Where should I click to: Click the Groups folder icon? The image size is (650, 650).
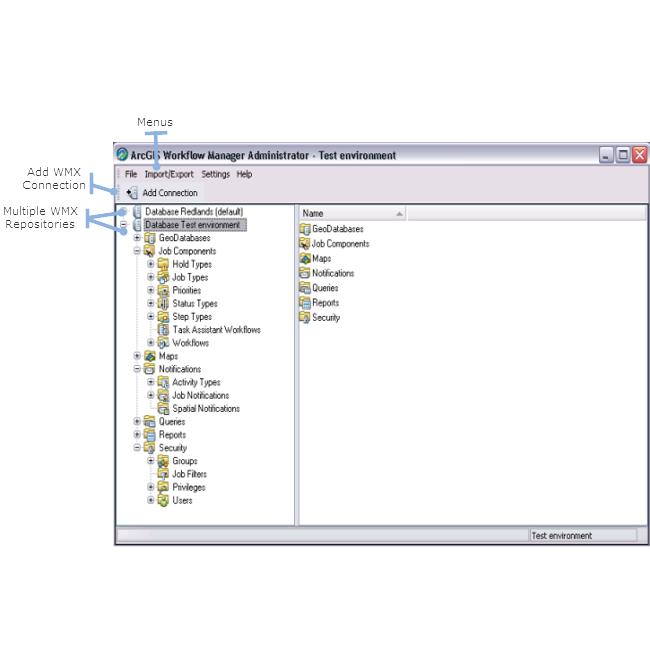(x=163, y=461)
